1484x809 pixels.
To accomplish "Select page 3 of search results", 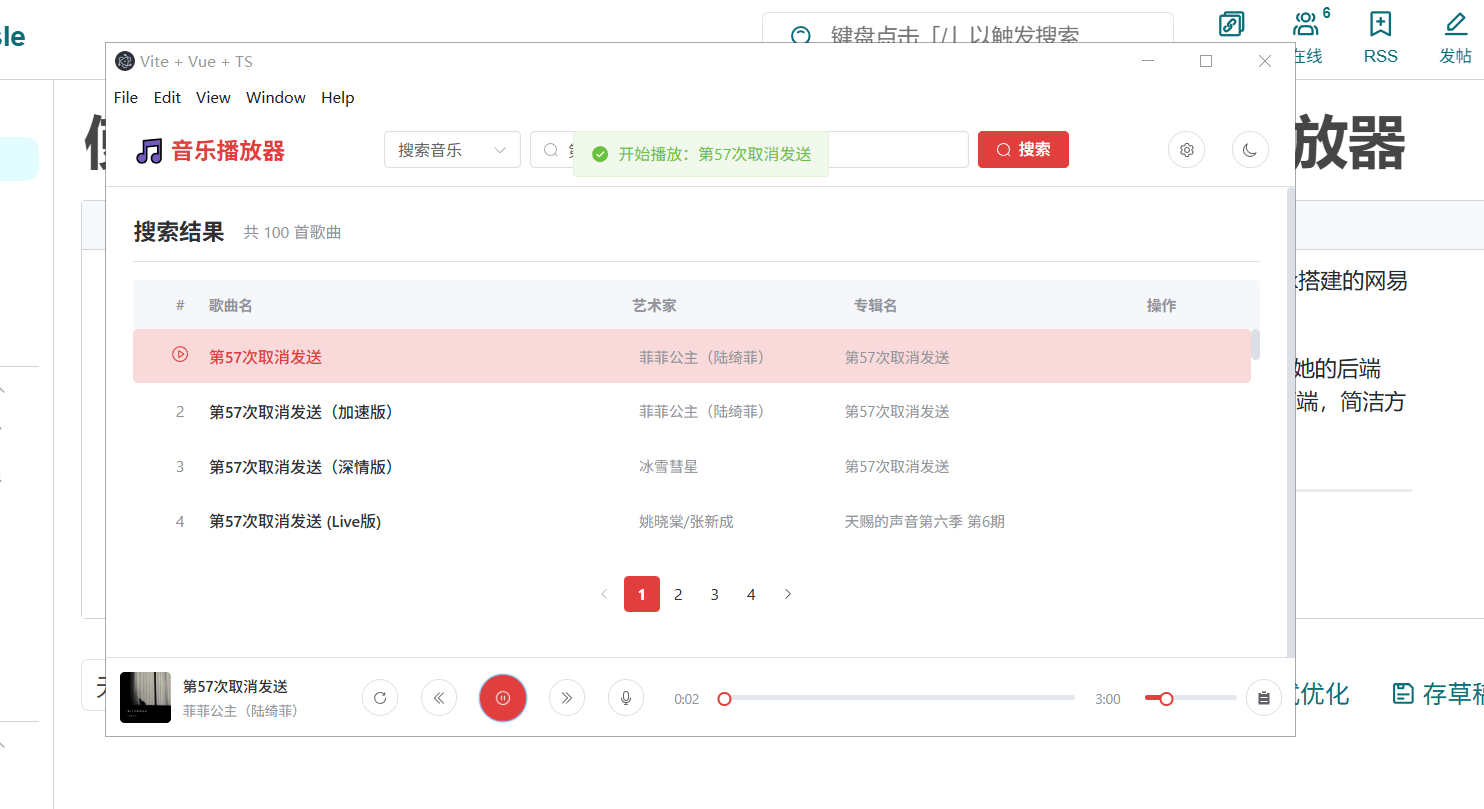I will (x=714, y=594).
